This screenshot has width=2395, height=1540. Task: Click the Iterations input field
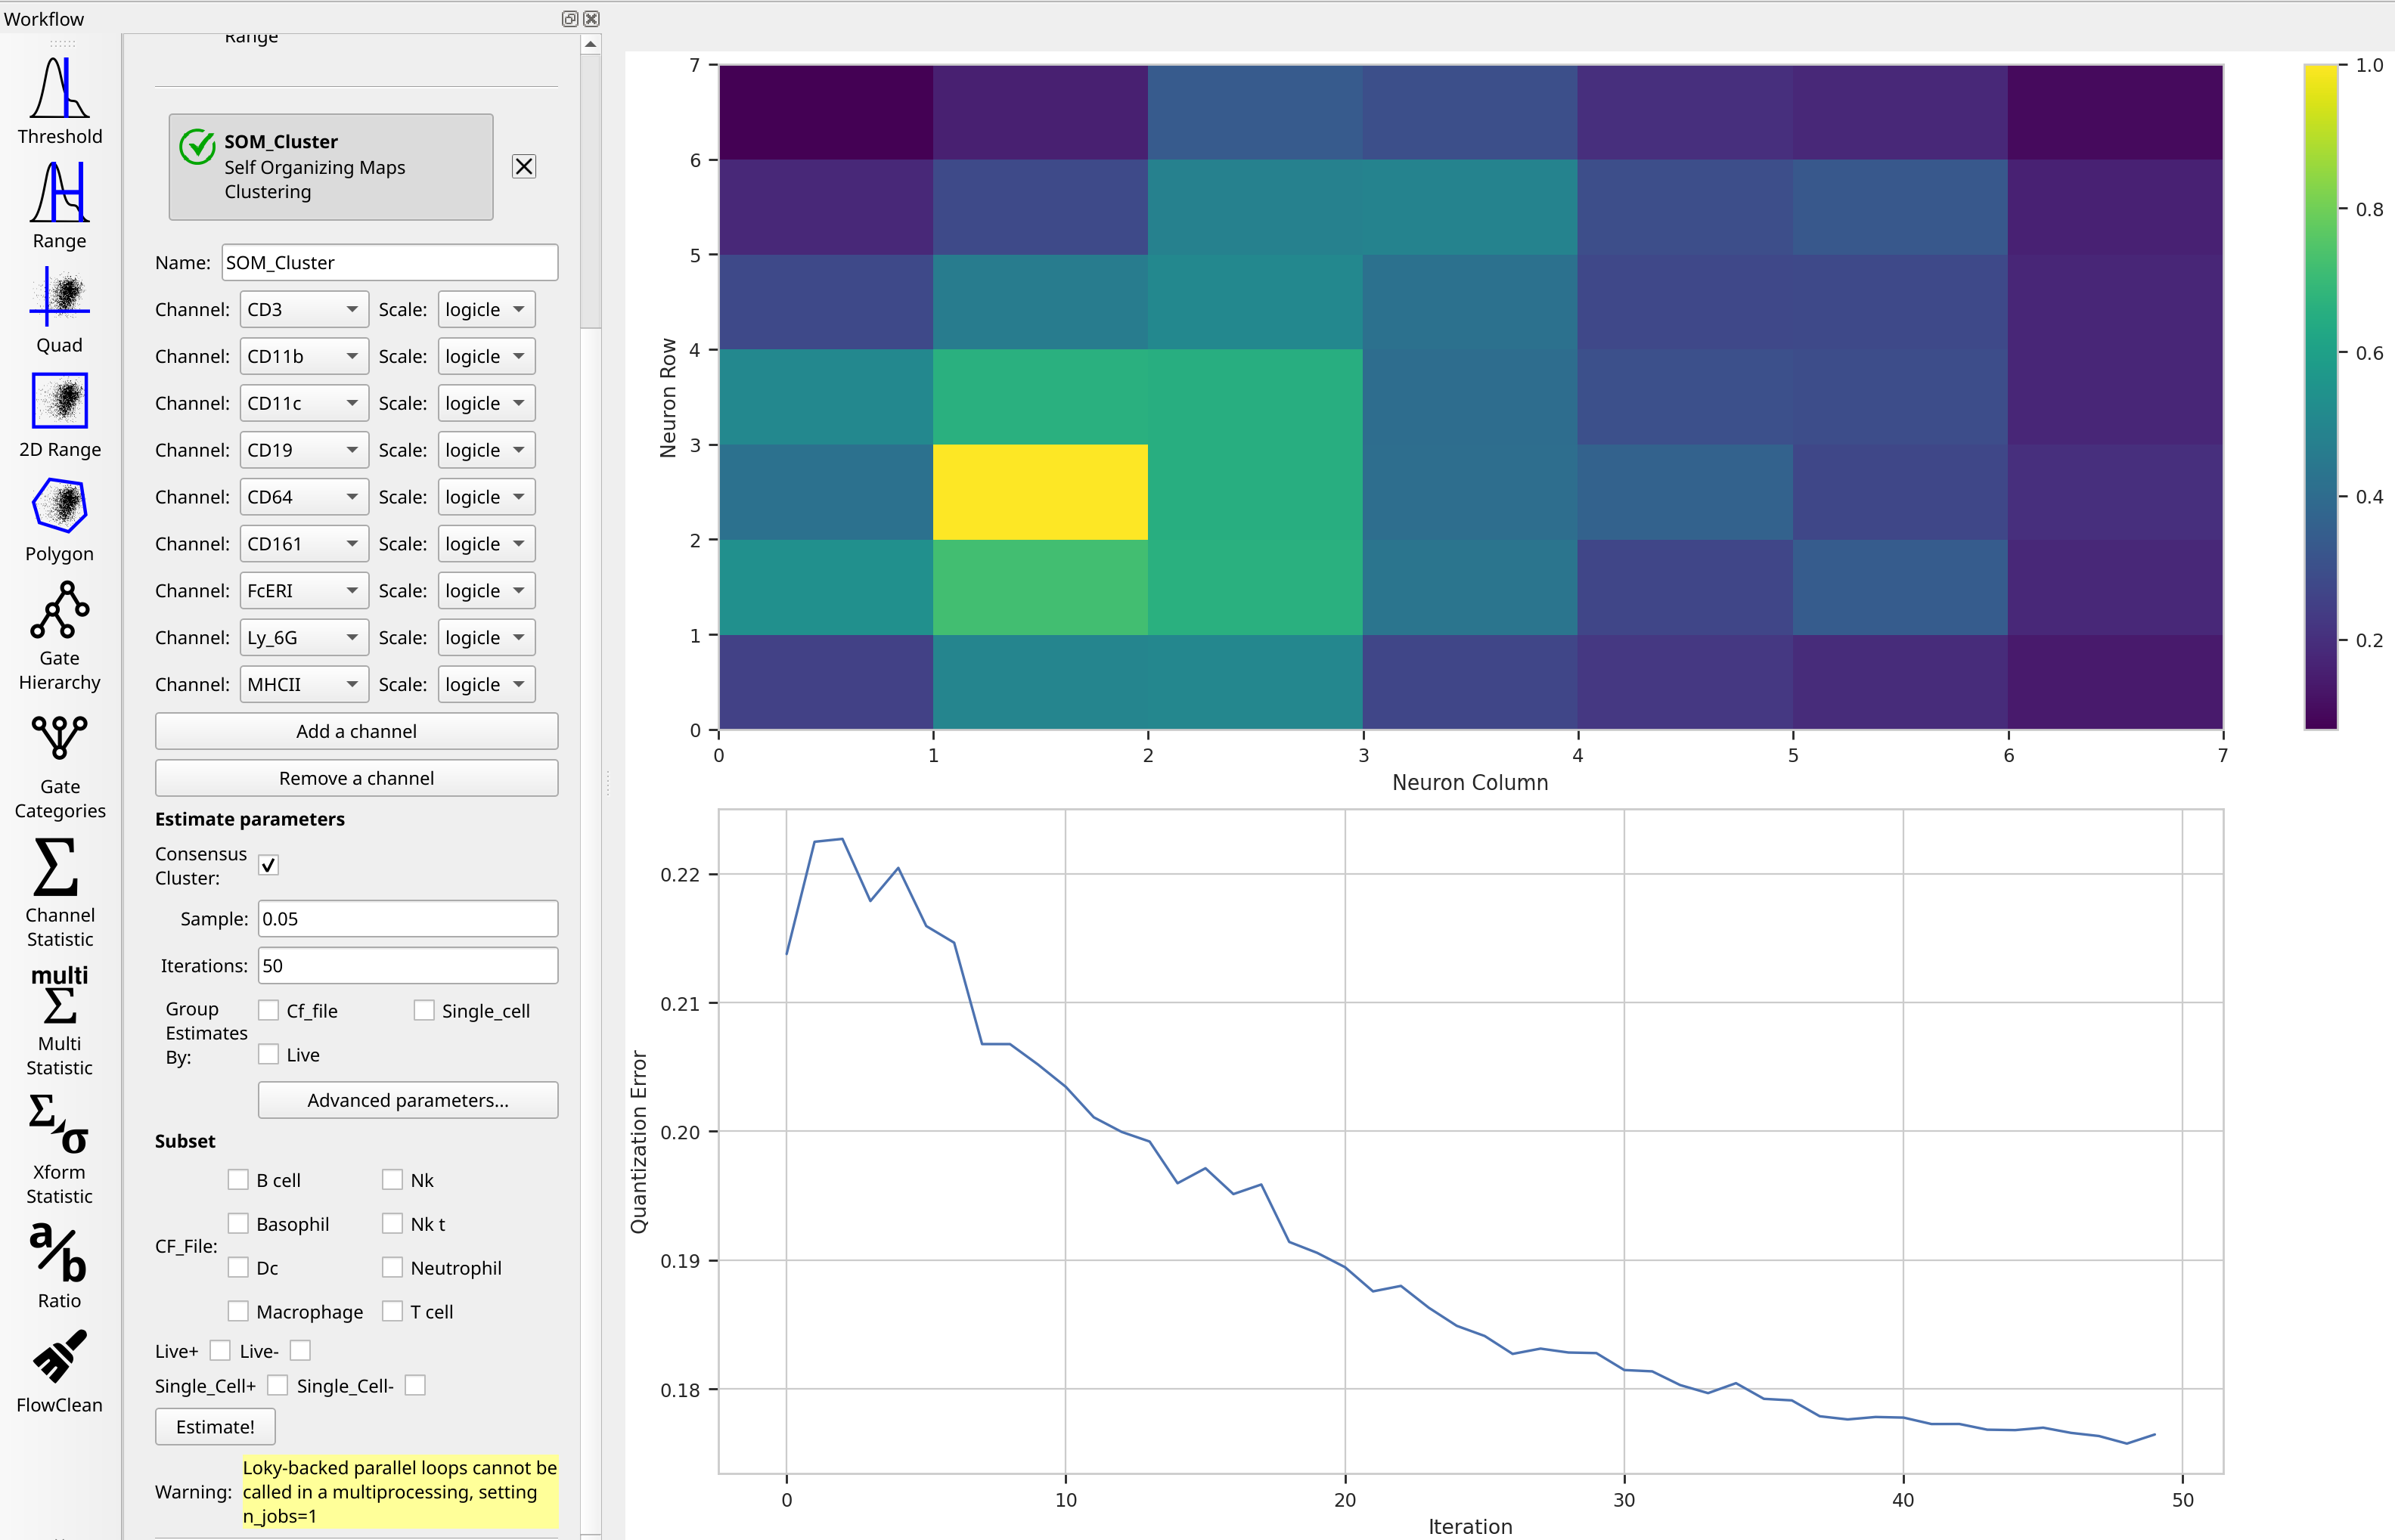(x=408, y=965)
